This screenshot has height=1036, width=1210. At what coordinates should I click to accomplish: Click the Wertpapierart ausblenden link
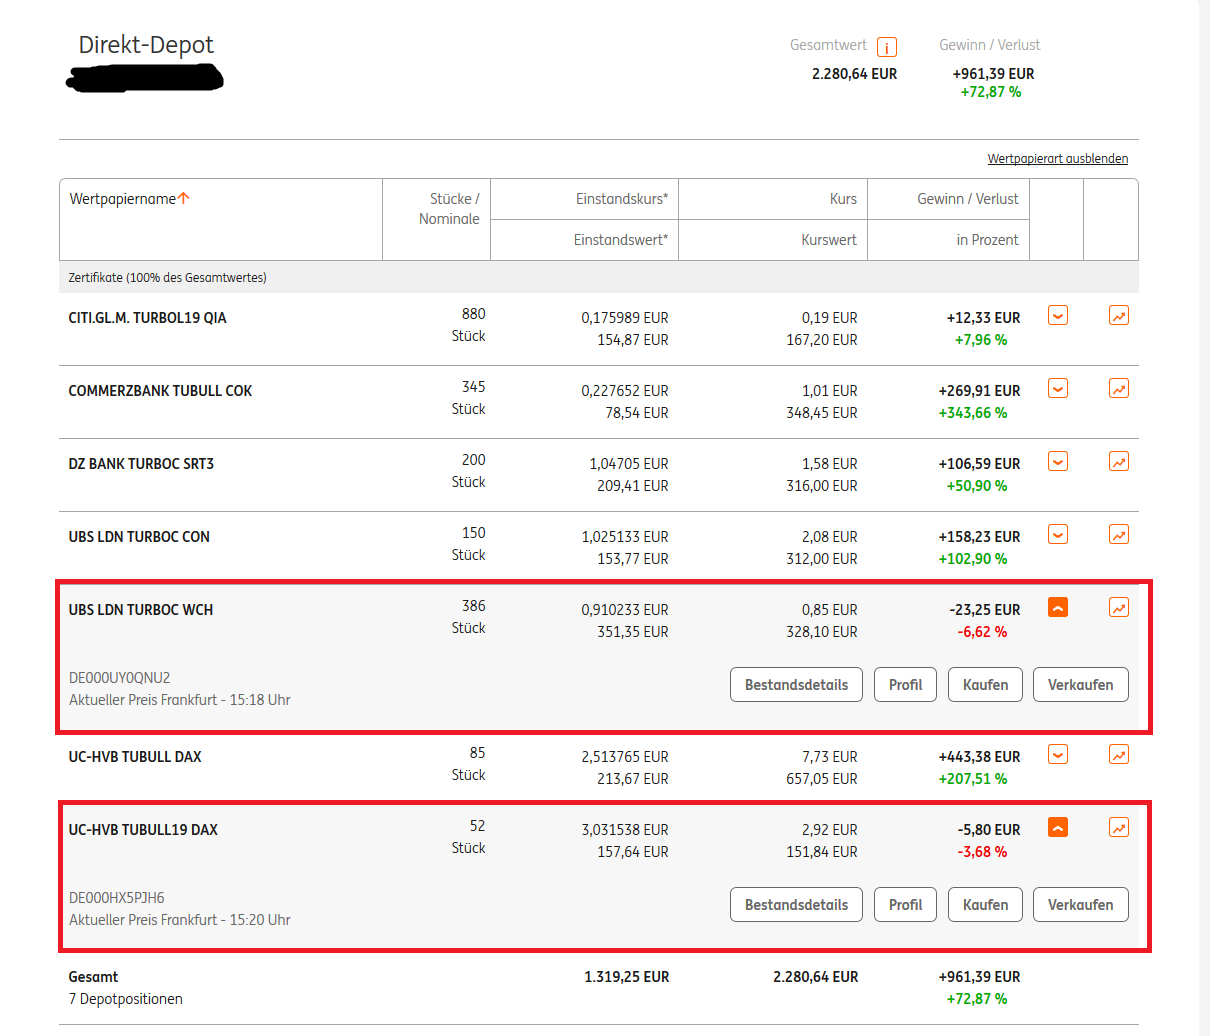1057,159
